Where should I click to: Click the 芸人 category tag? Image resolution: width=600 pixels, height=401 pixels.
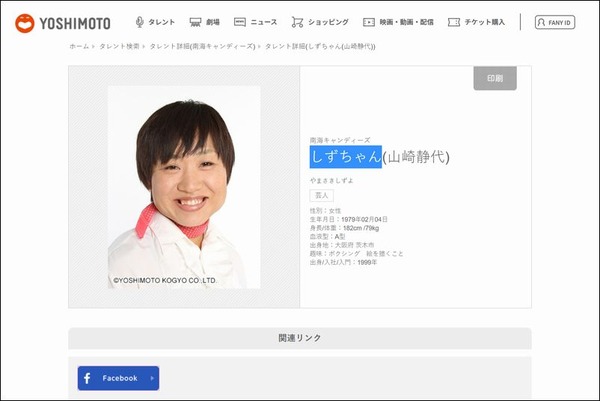tap(321, 195)
